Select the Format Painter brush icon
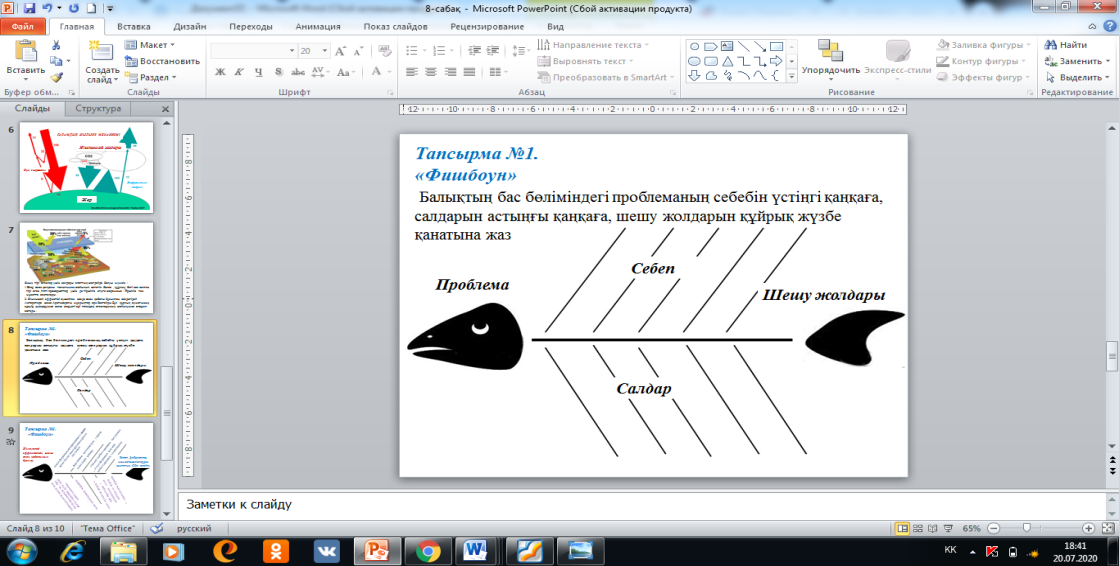 (57, 76)
